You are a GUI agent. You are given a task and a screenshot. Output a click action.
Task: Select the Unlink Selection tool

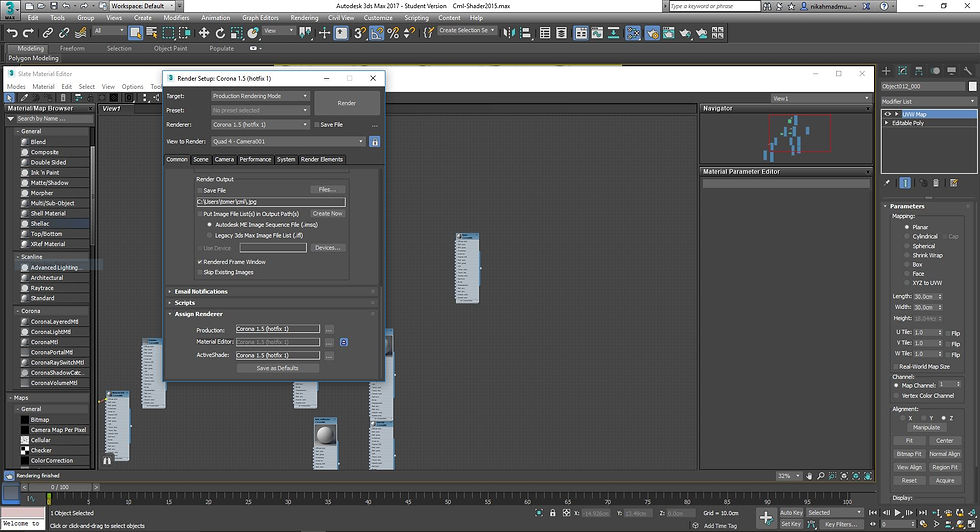(64, 33)
